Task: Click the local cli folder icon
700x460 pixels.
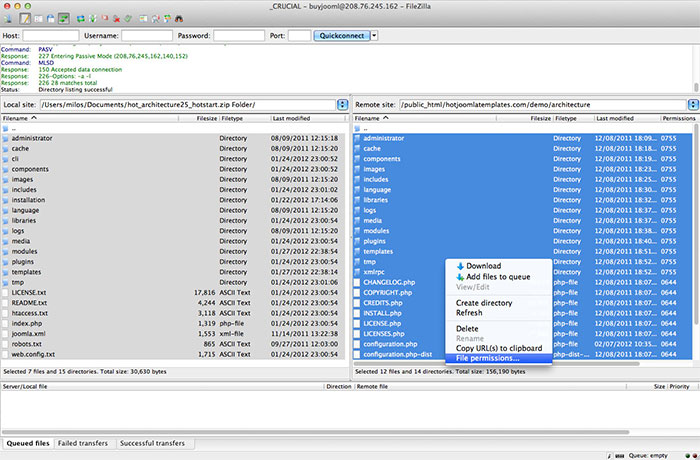Action: click(x=5, y=159)
